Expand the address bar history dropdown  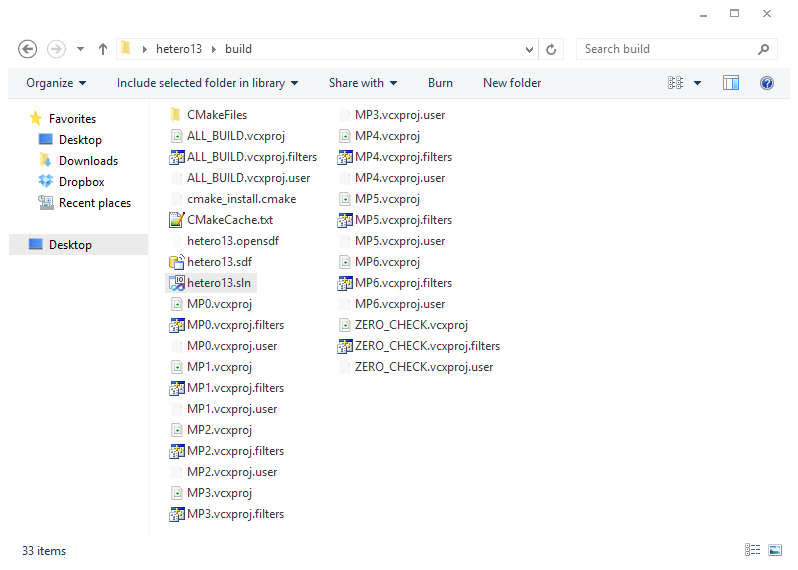529,49
